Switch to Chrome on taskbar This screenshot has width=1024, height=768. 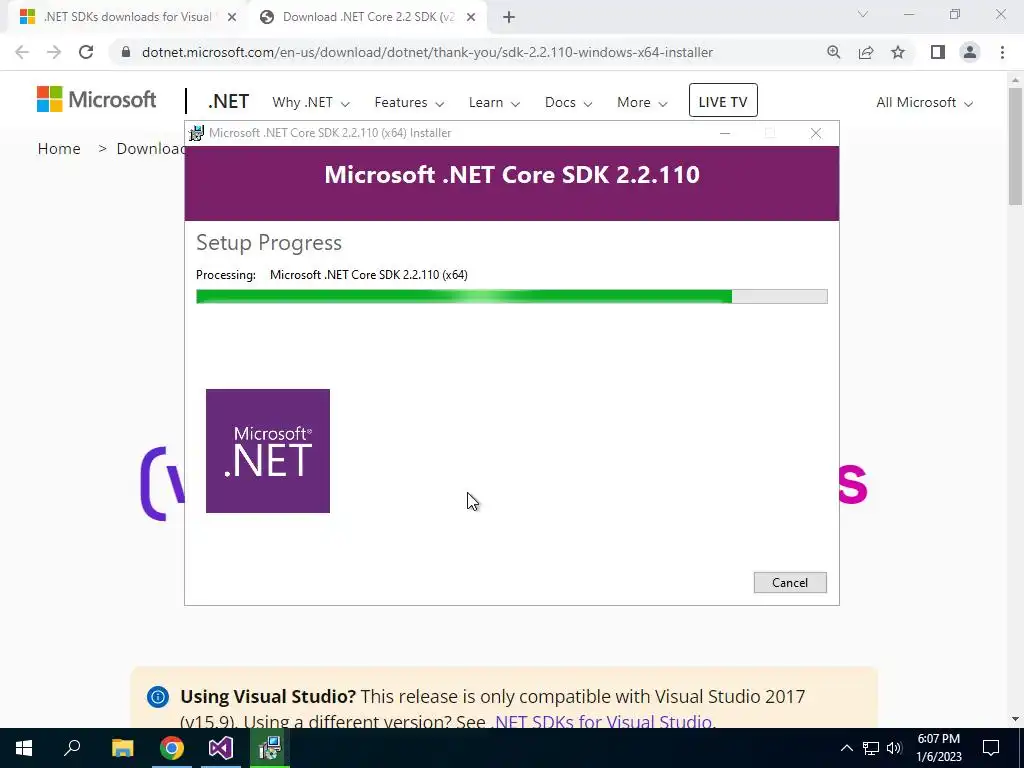point(172,748)
